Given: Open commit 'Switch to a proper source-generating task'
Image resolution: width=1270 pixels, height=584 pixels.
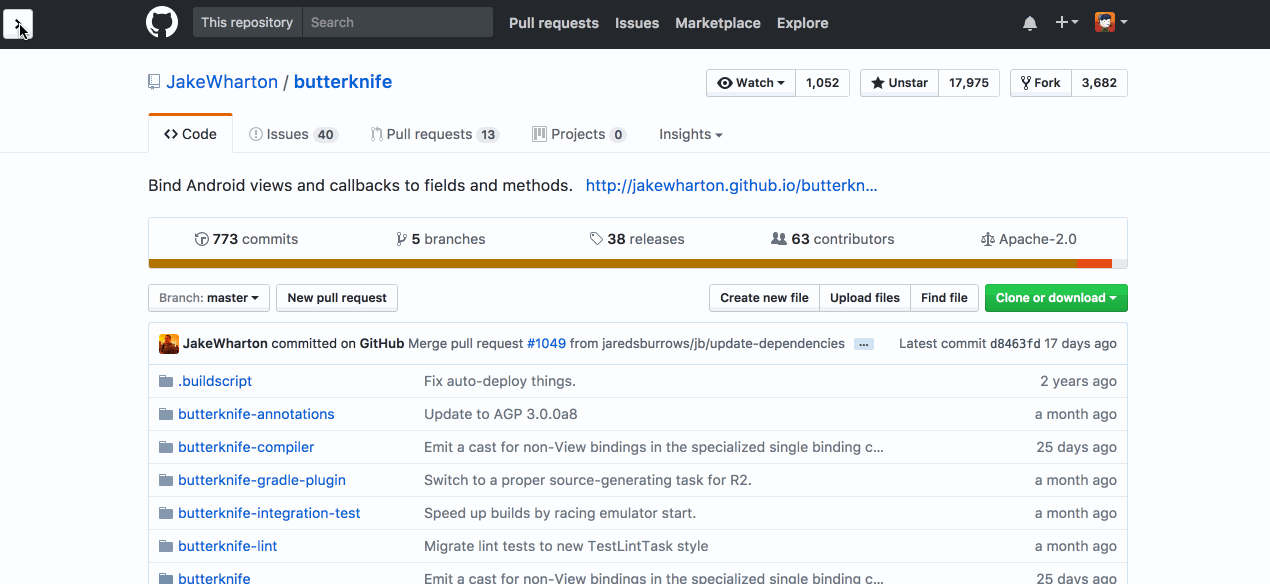Looking at the screenshot, I should [x=588, y=480].
